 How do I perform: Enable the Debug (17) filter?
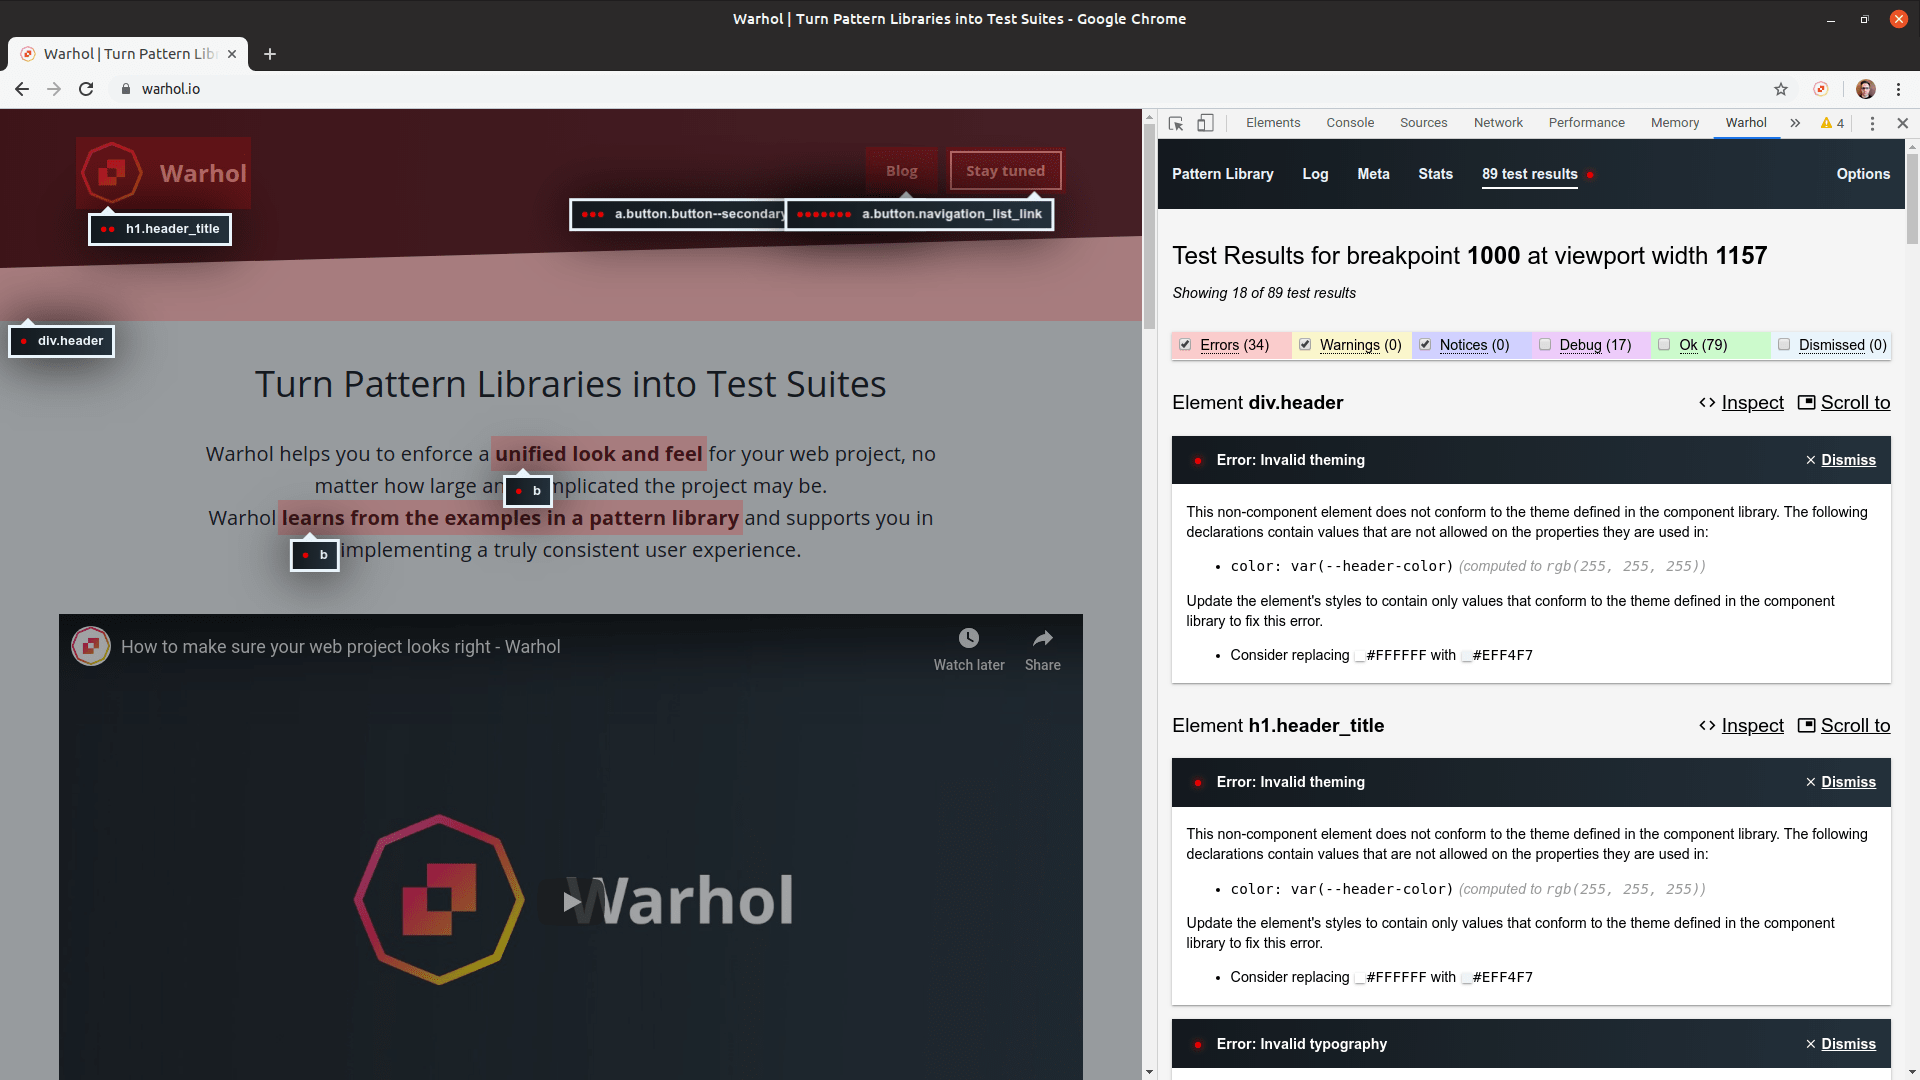(1545, 344)
